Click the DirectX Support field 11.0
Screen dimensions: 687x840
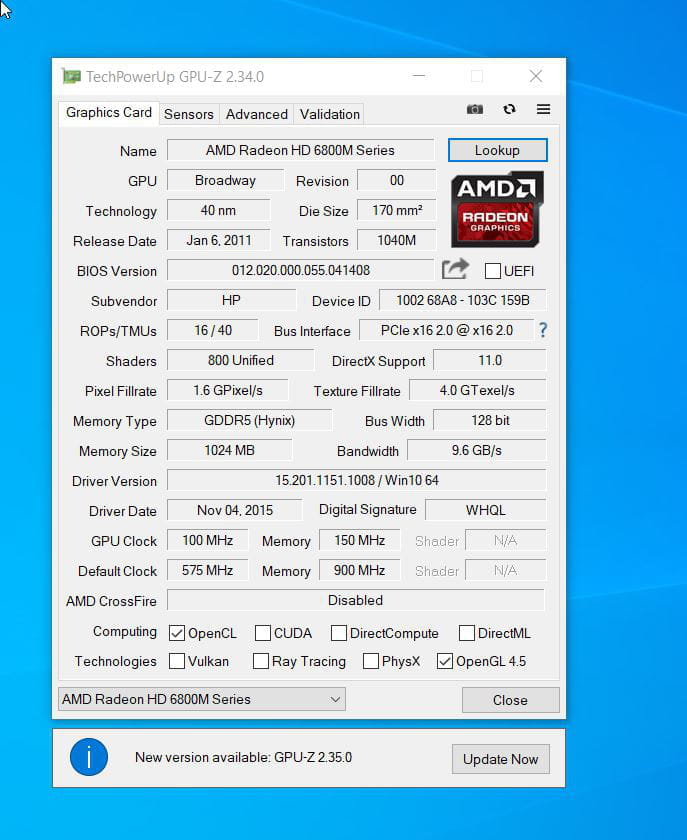[x=490, y=360]
